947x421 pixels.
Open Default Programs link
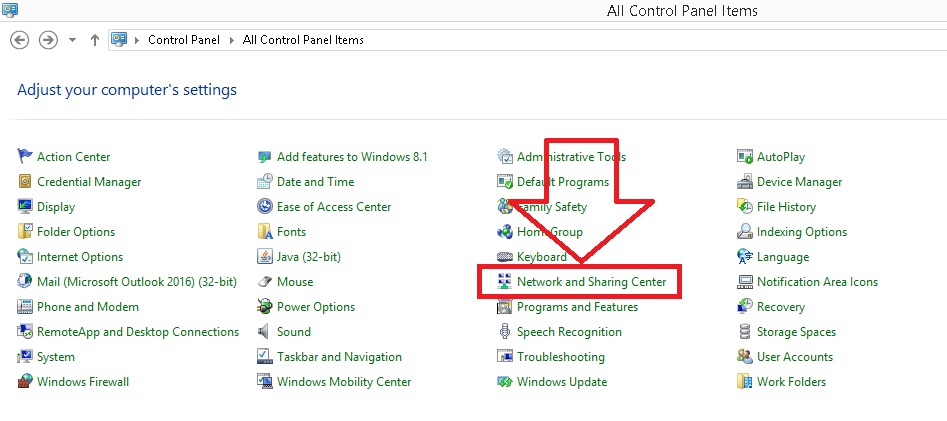point(563,182)
